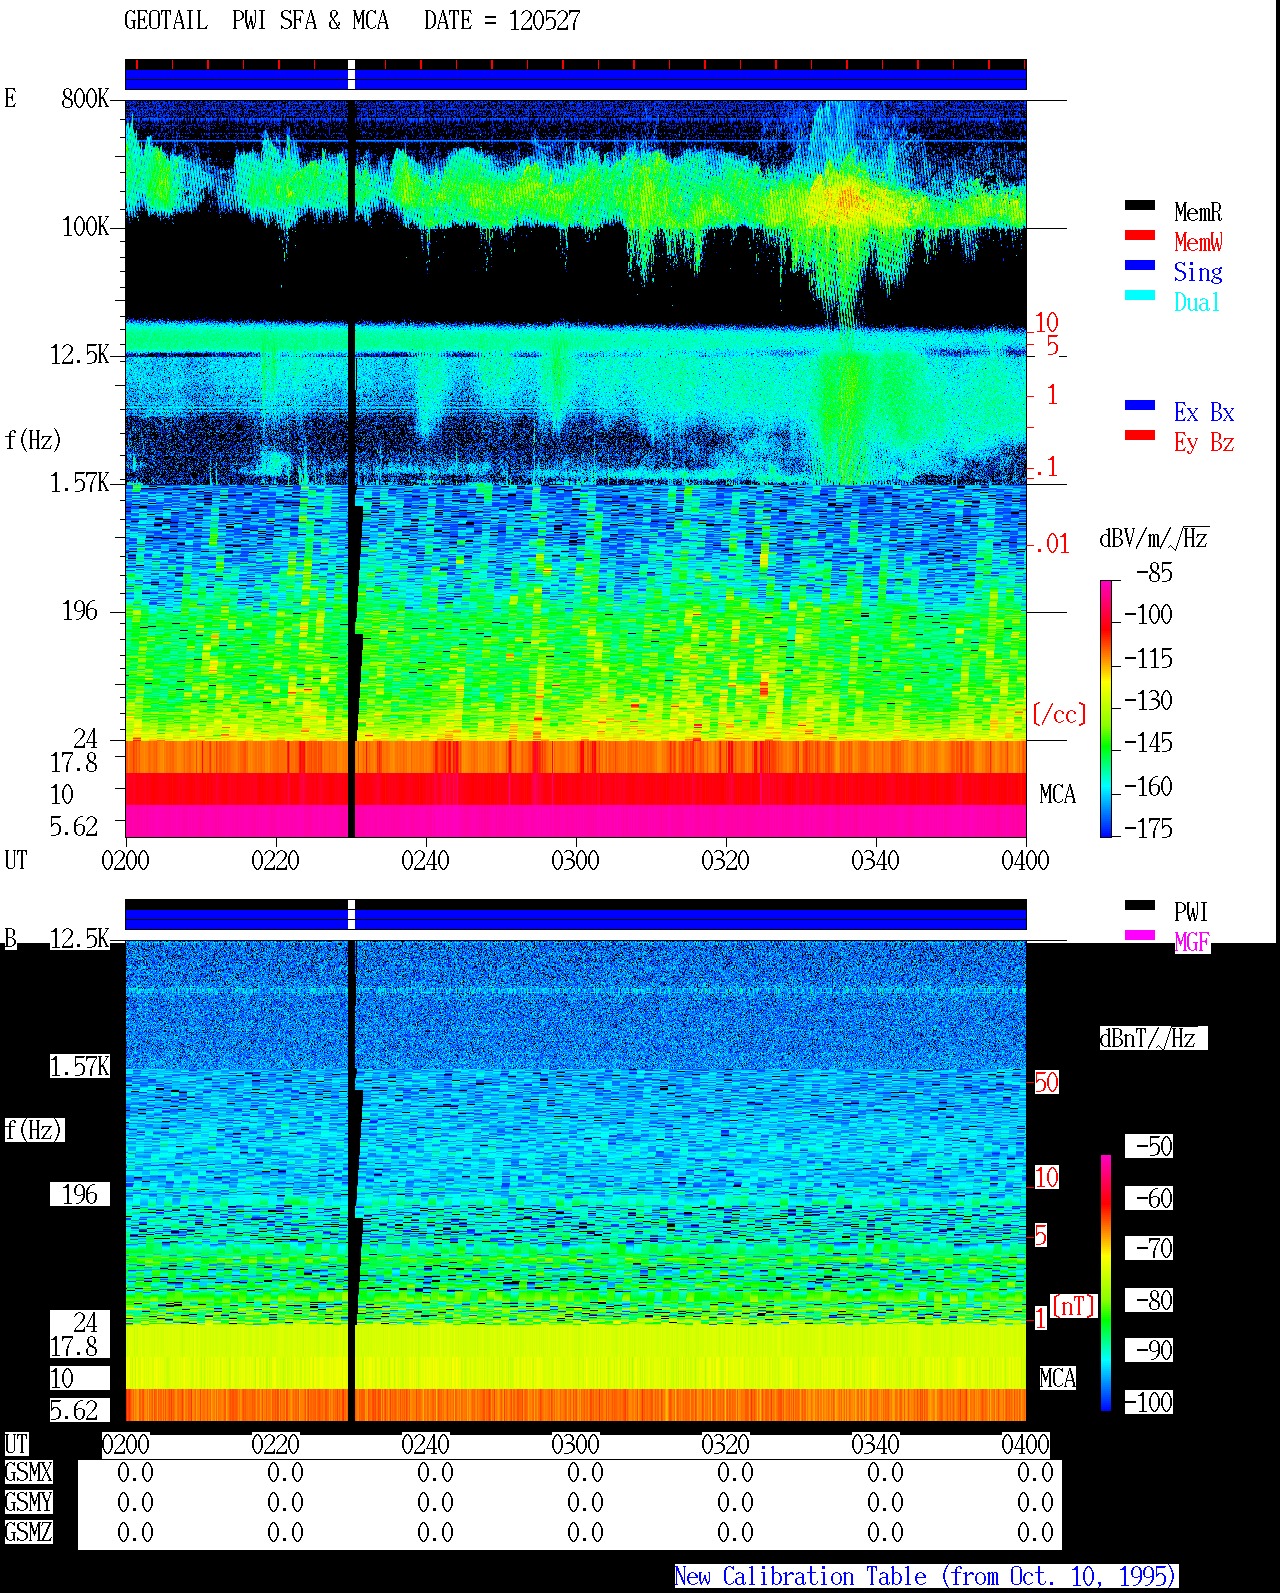This screenshot has height=1593, width=1280.
Task: Click the 5.62 label on the B panel axis
Action: coord(74,1410)
